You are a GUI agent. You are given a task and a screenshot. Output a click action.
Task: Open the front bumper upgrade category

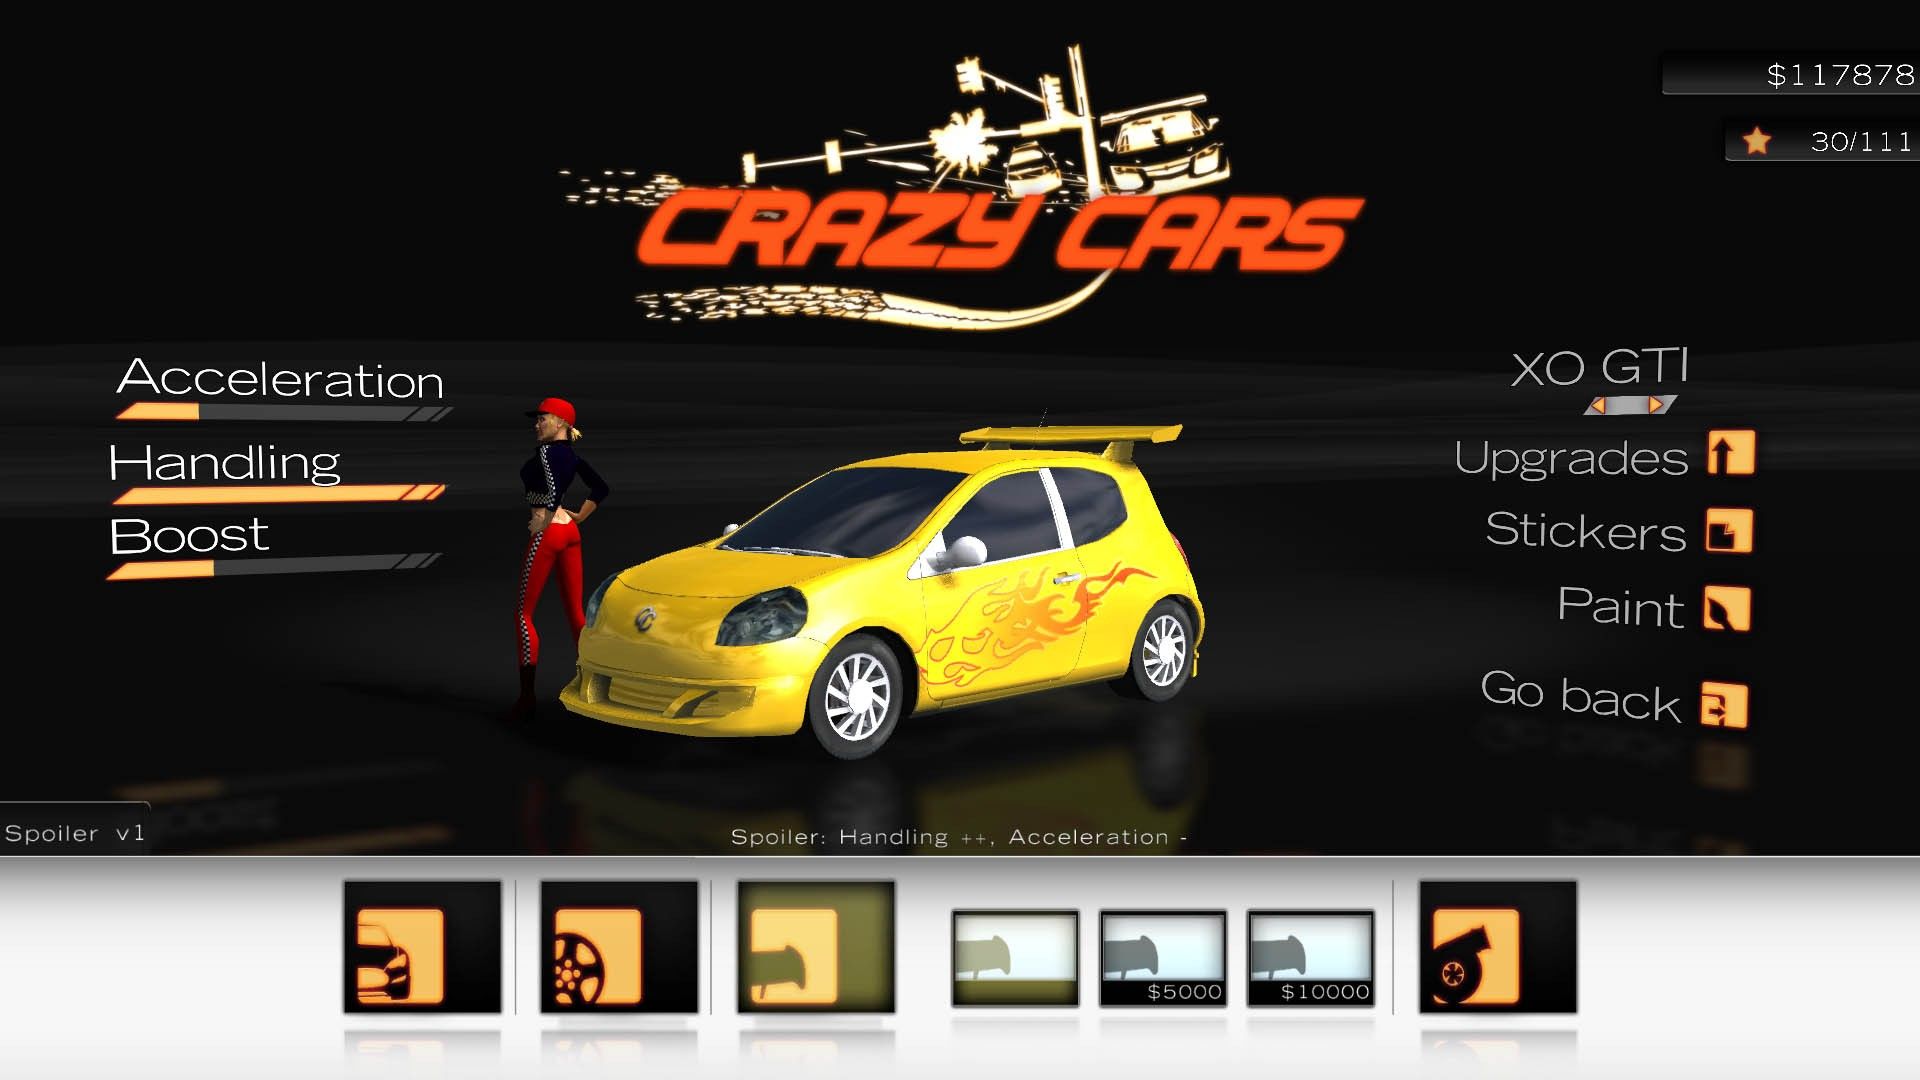[x=421, y=946]
